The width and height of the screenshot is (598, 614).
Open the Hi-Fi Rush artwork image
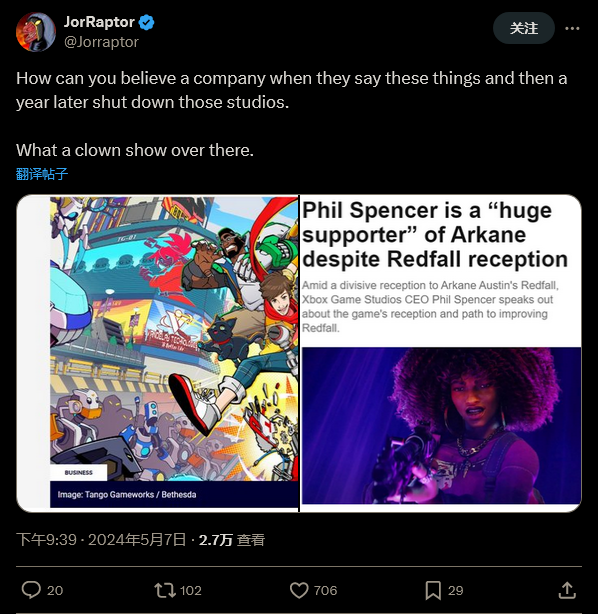coord(157,353)
